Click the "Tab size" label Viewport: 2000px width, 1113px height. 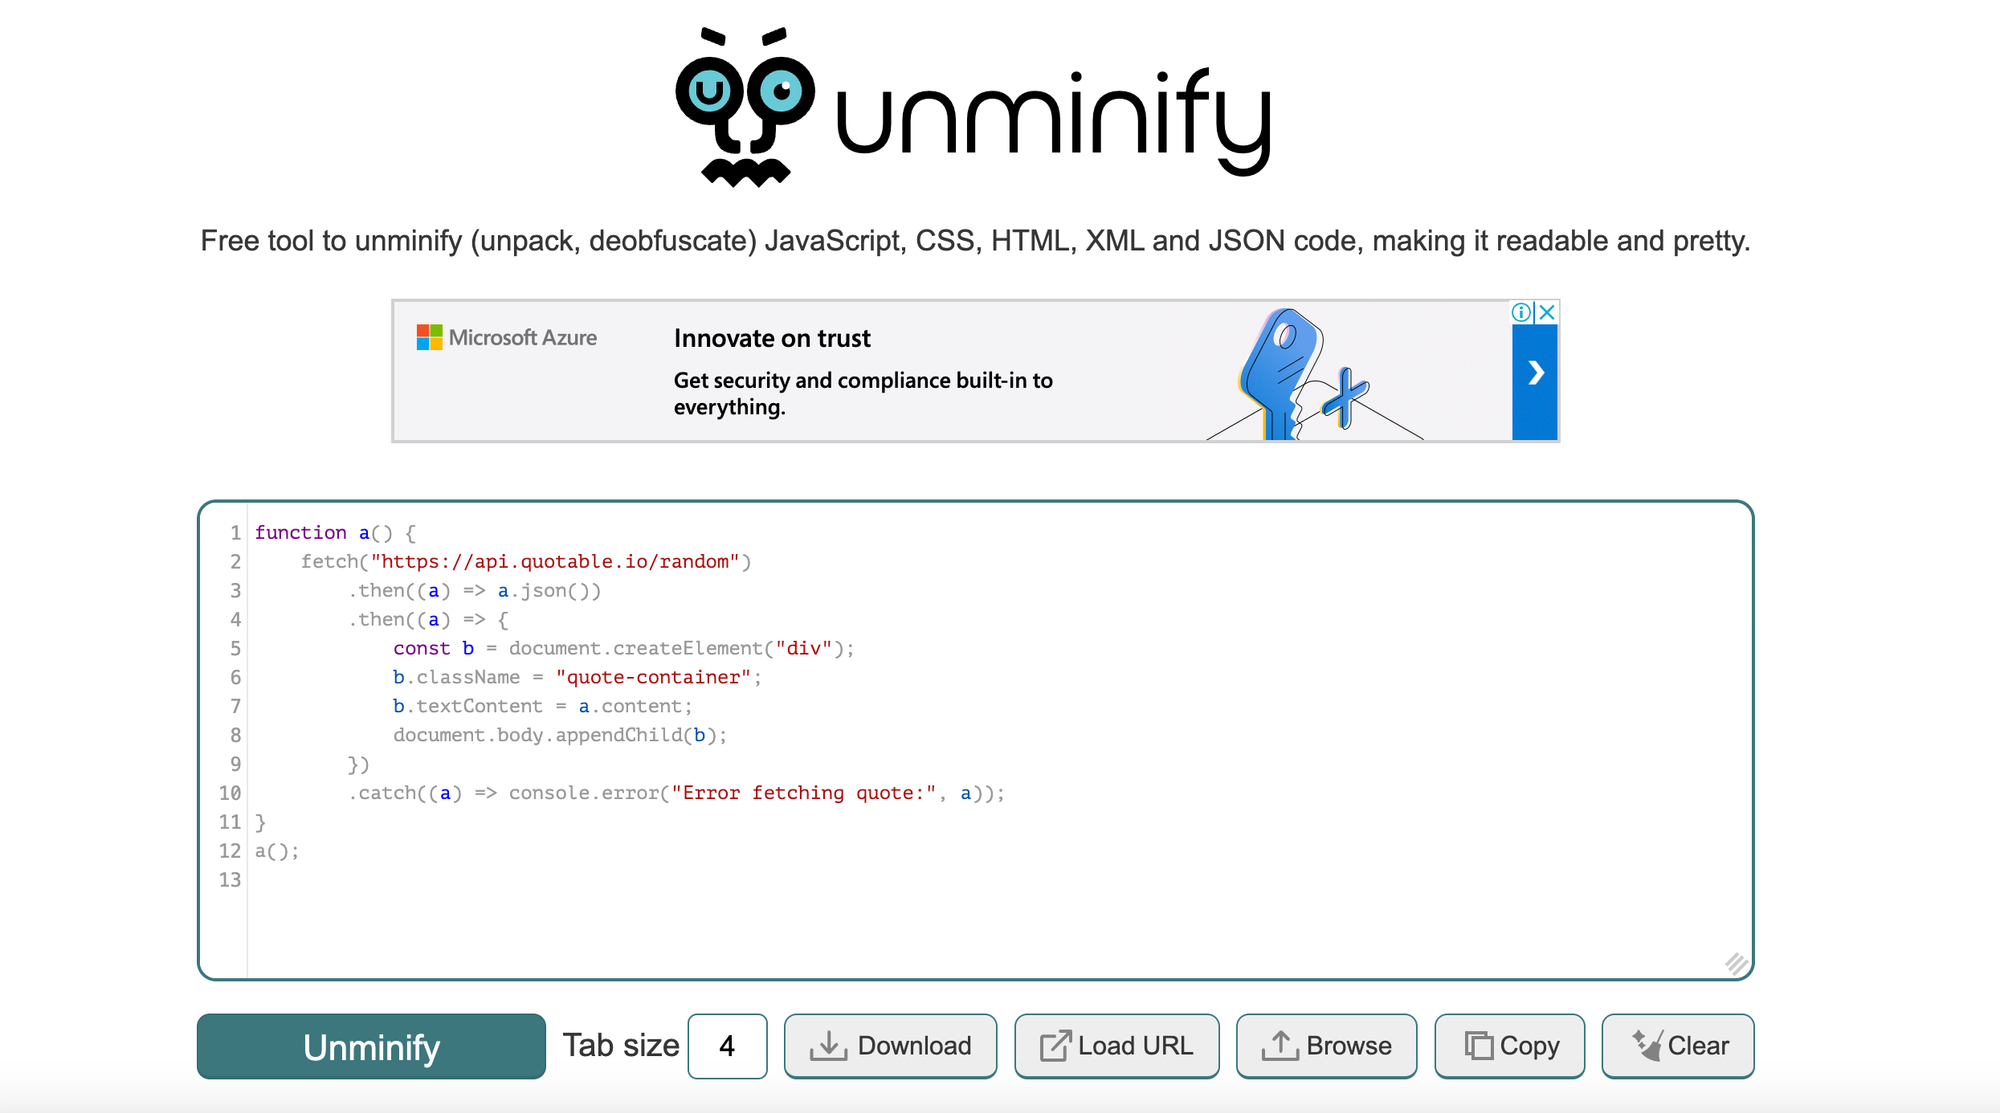pos(621,1046)
